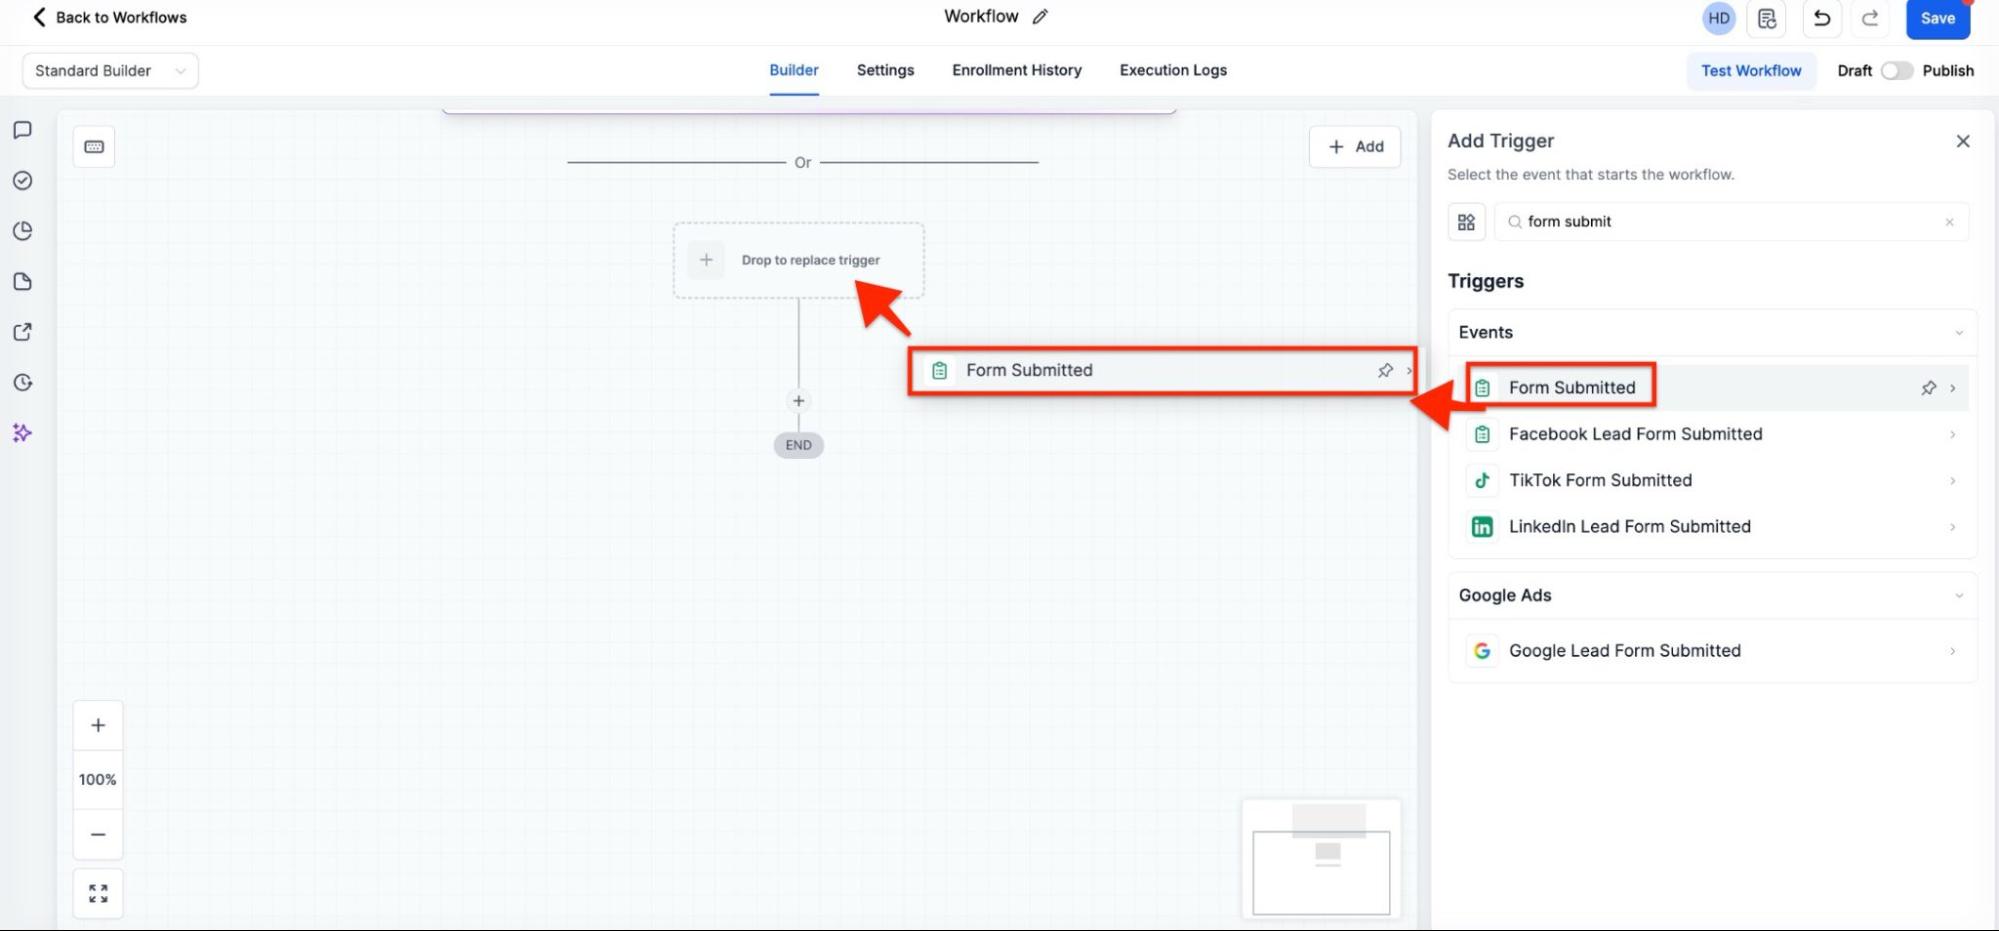Click the grid category view icon
The image size is (1999, 931).
(x=1466, y=222)
